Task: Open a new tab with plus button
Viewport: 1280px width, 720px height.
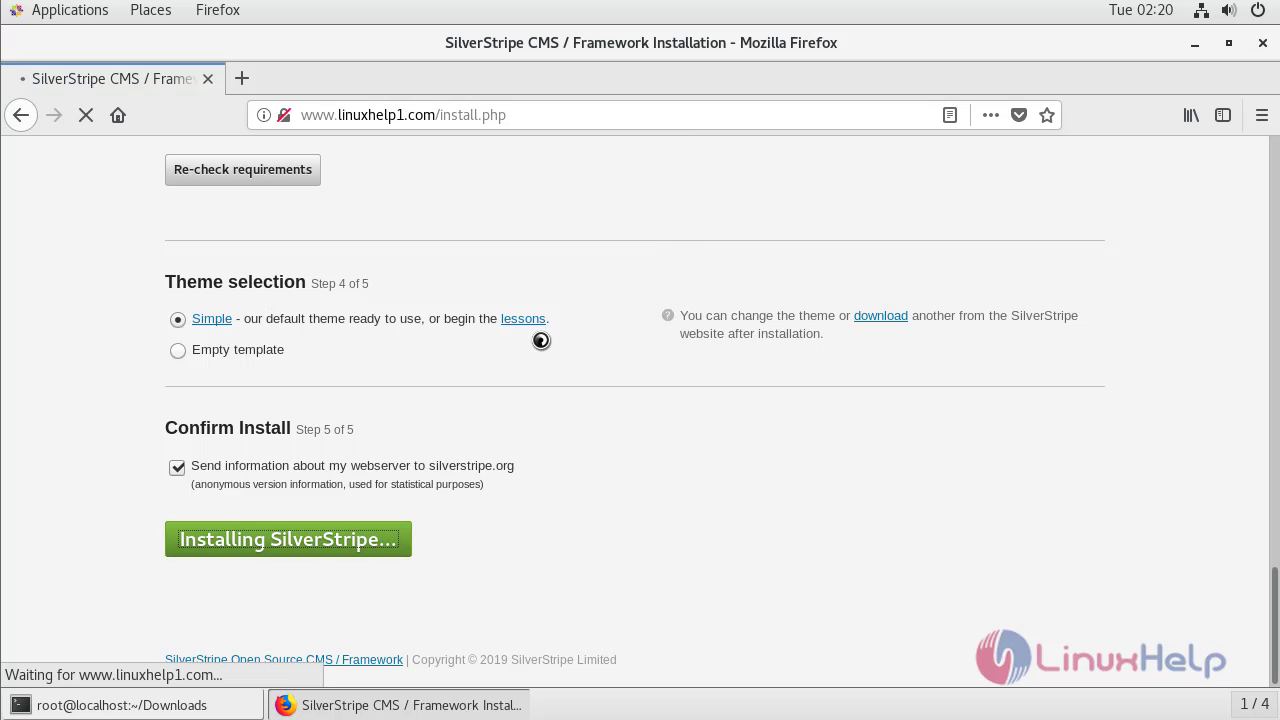Action: pos(241,78)
